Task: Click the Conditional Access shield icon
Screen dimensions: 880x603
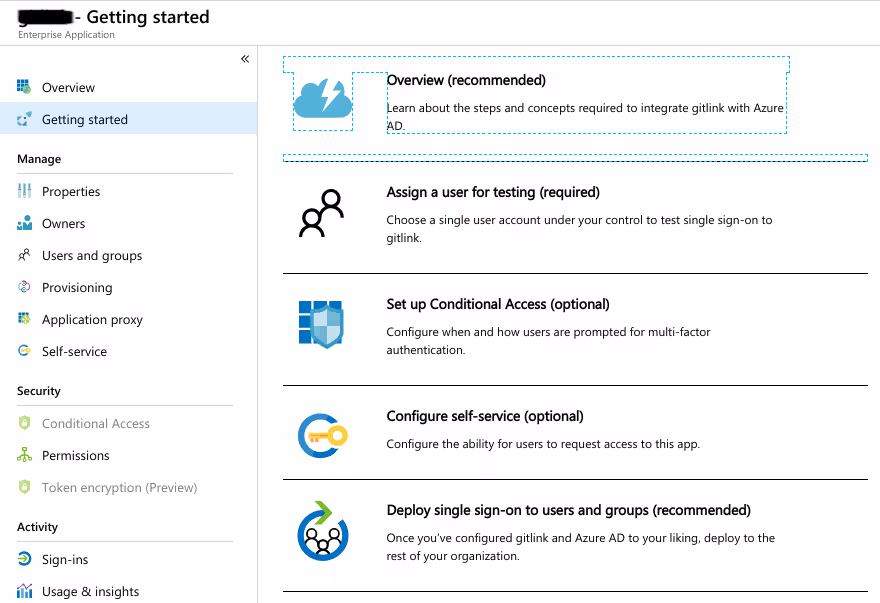Action: click(321, 324)
